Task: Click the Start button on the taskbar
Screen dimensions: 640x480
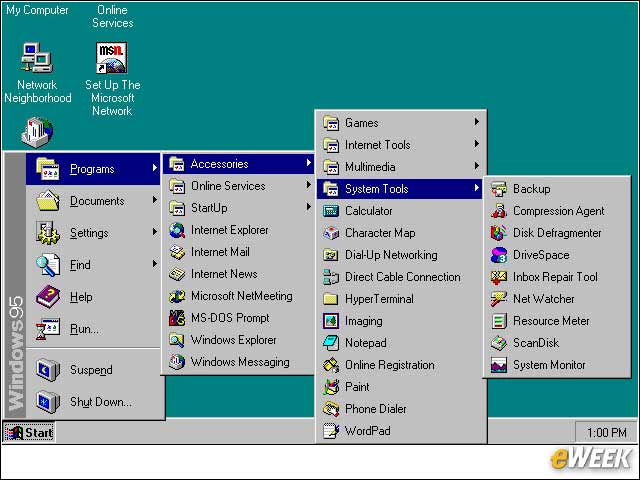Action: click(x=29, y=433)
